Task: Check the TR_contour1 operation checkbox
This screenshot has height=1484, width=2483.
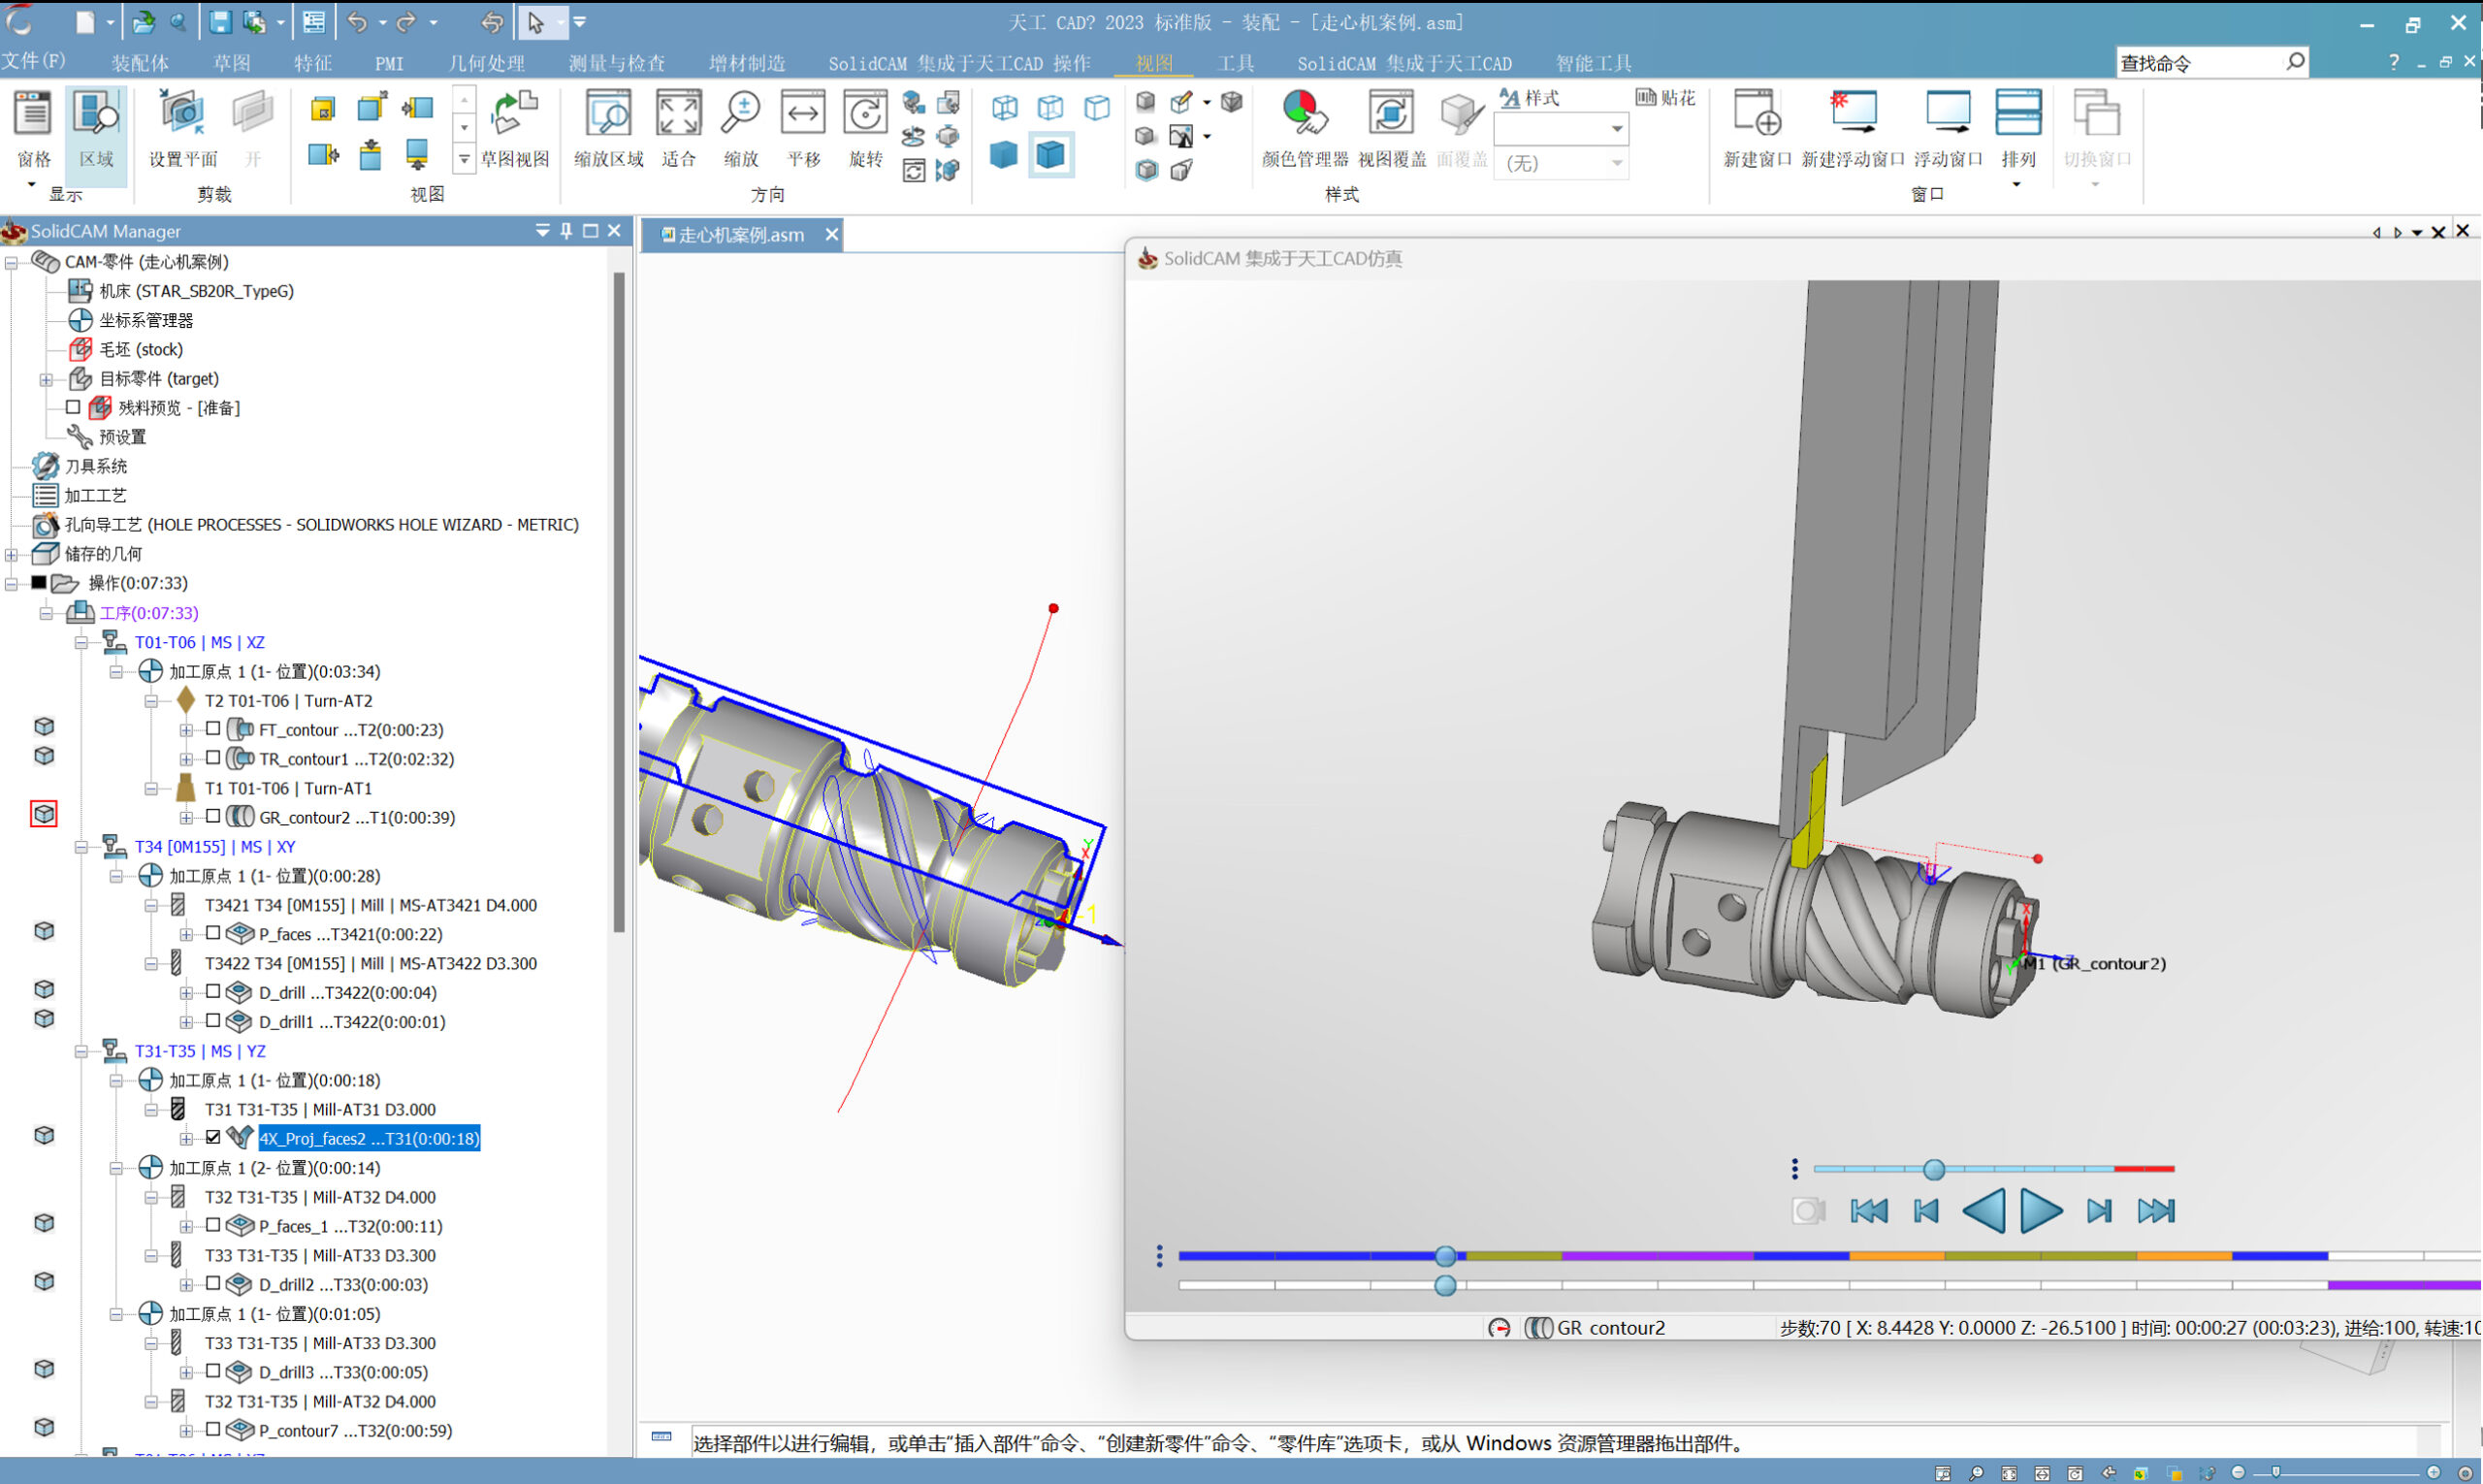Action: coord(213,758)
